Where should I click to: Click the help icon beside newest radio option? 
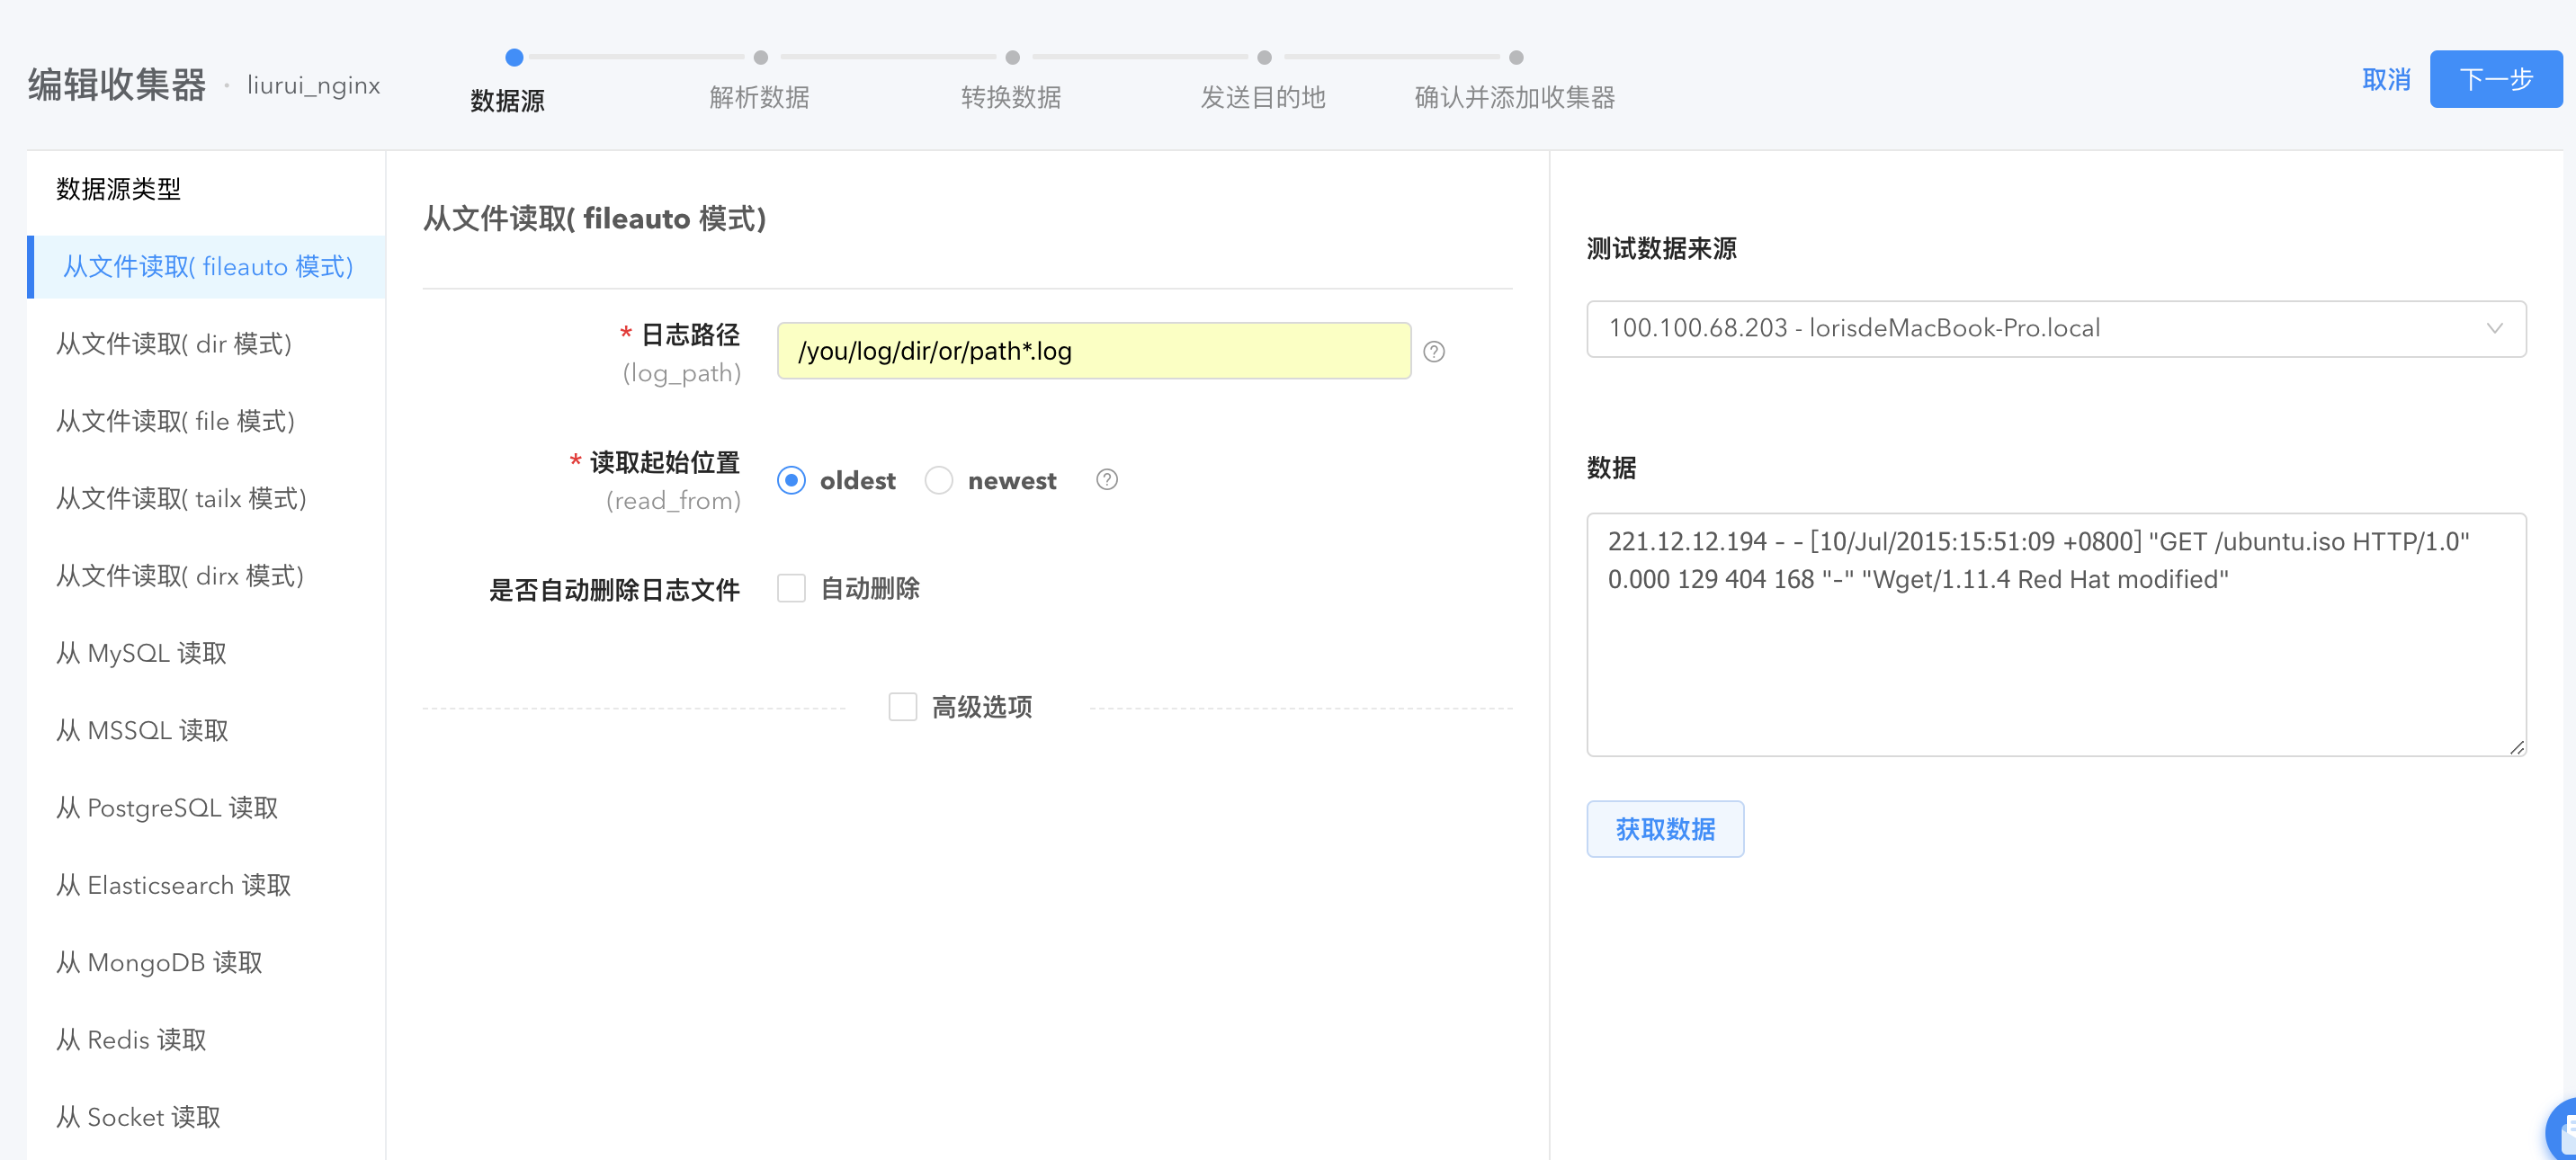click(1106, 479)
